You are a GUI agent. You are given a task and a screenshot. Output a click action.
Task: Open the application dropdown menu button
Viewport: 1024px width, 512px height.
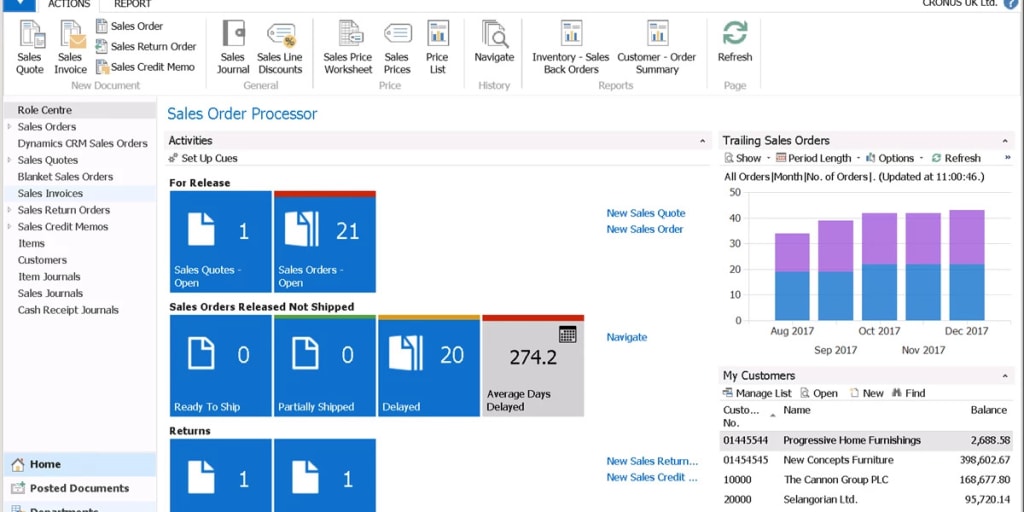18,5
